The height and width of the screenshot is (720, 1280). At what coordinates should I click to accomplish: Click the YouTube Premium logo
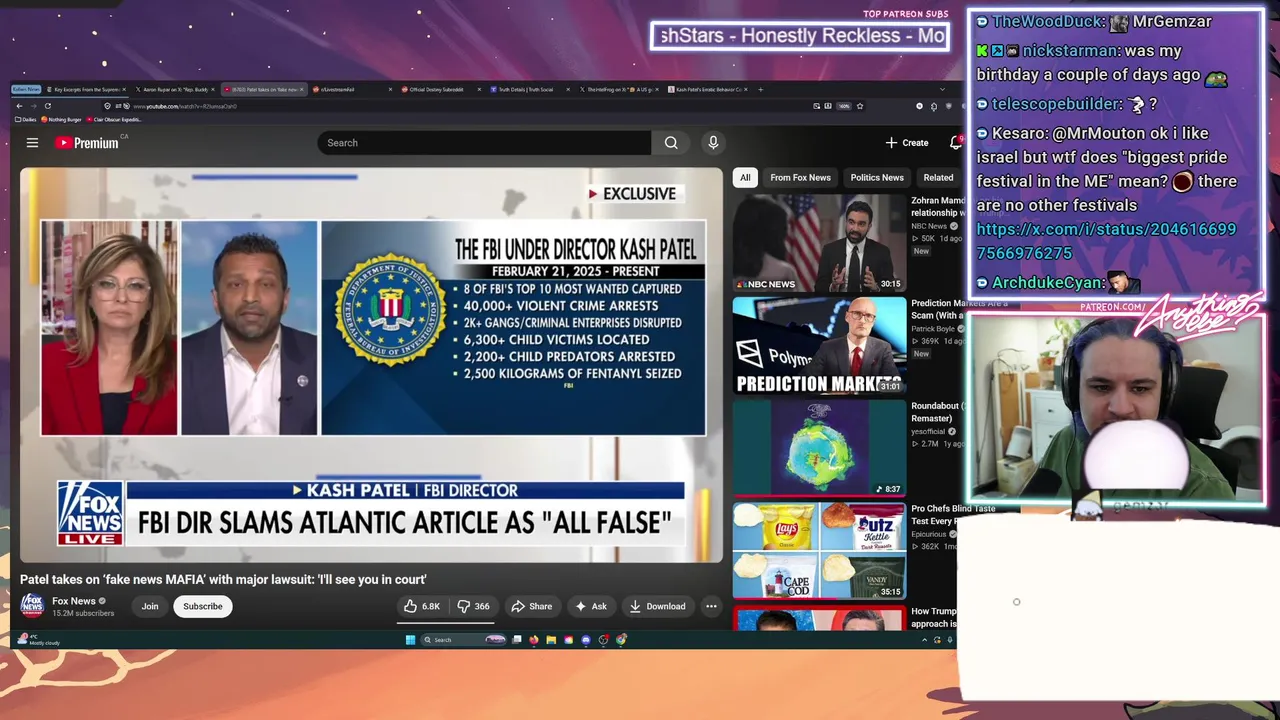(87, 143)
